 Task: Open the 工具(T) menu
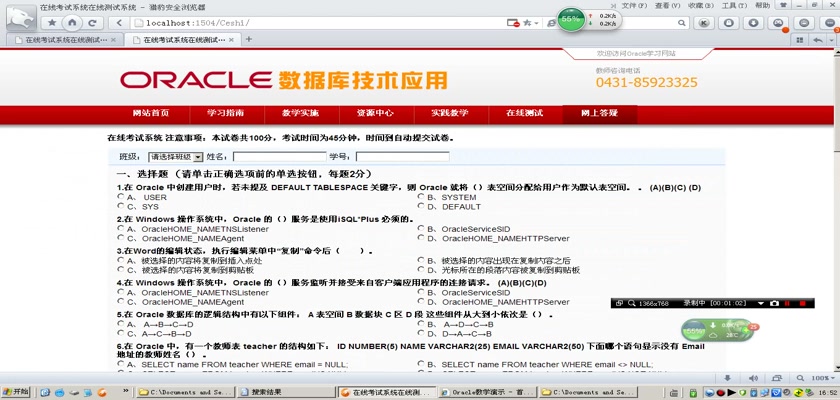[x=734, y=5]
